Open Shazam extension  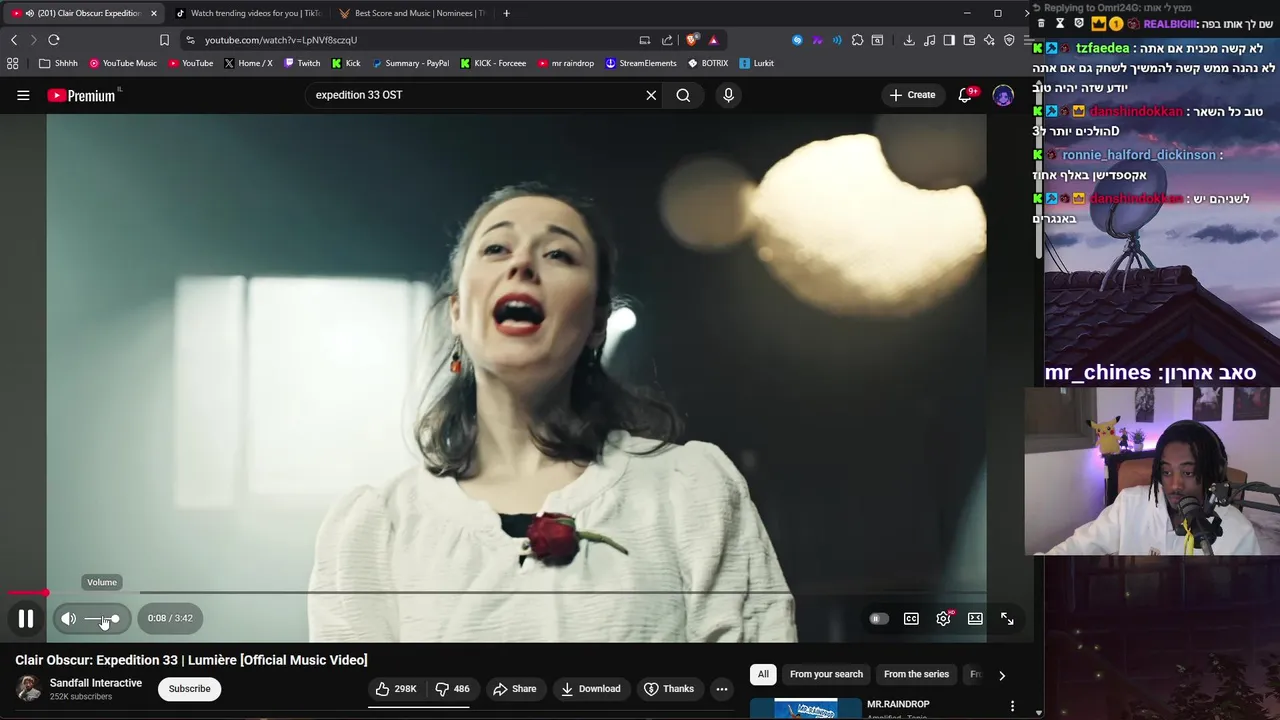pos(797,40)
